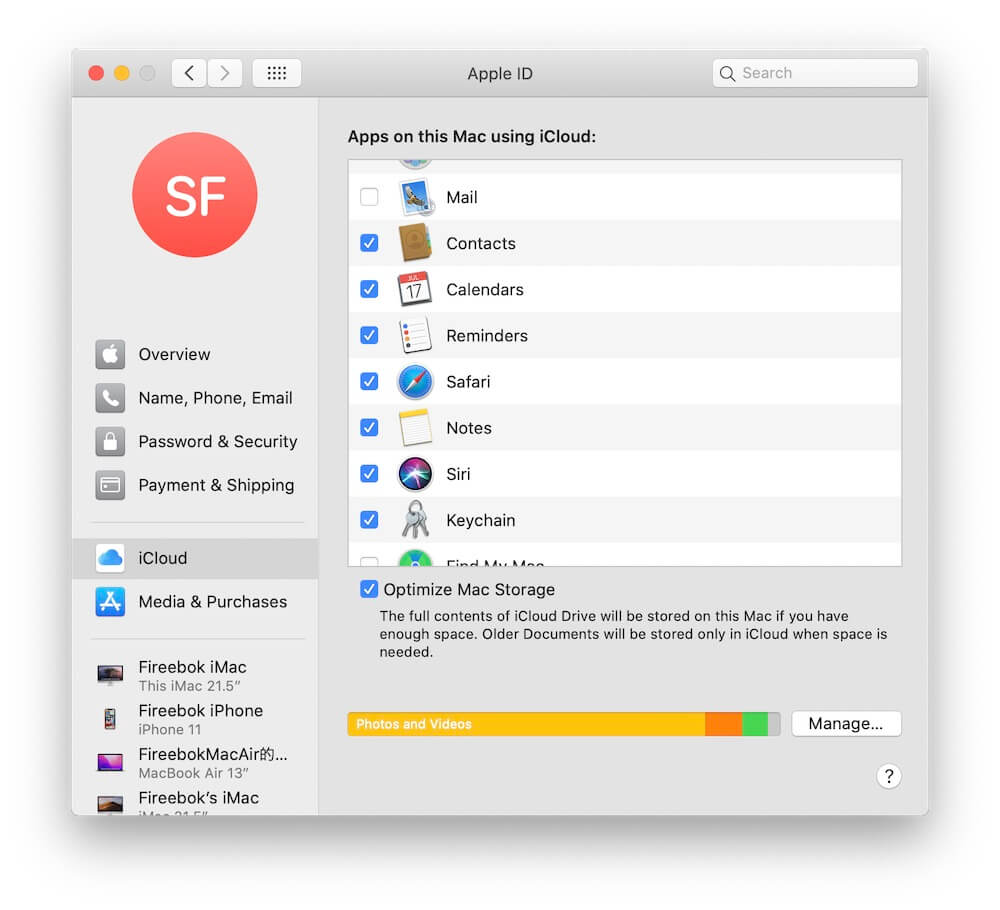Click the Manage... storage button
The height and width of the screenshot is (910, 1000).
(x=846, y=724)
